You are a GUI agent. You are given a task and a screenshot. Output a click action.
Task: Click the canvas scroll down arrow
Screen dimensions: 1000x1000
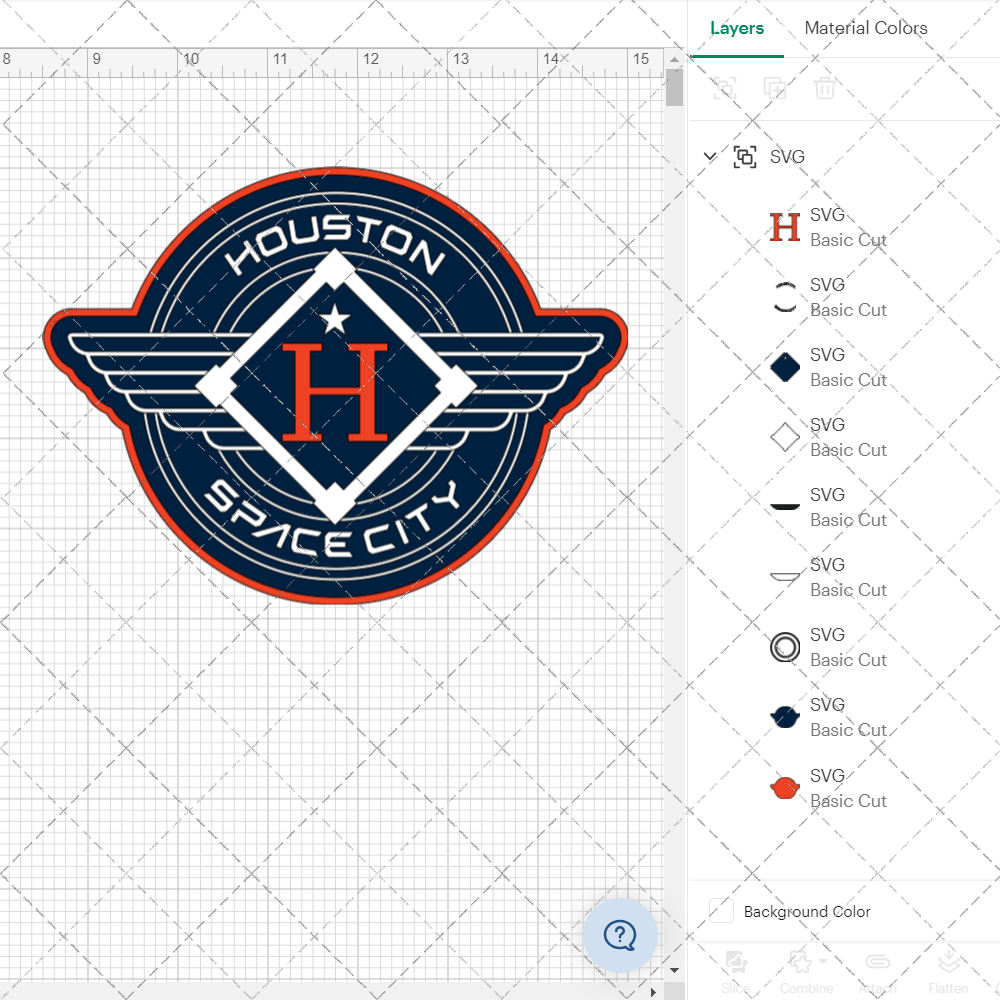(x=674, y=970)
